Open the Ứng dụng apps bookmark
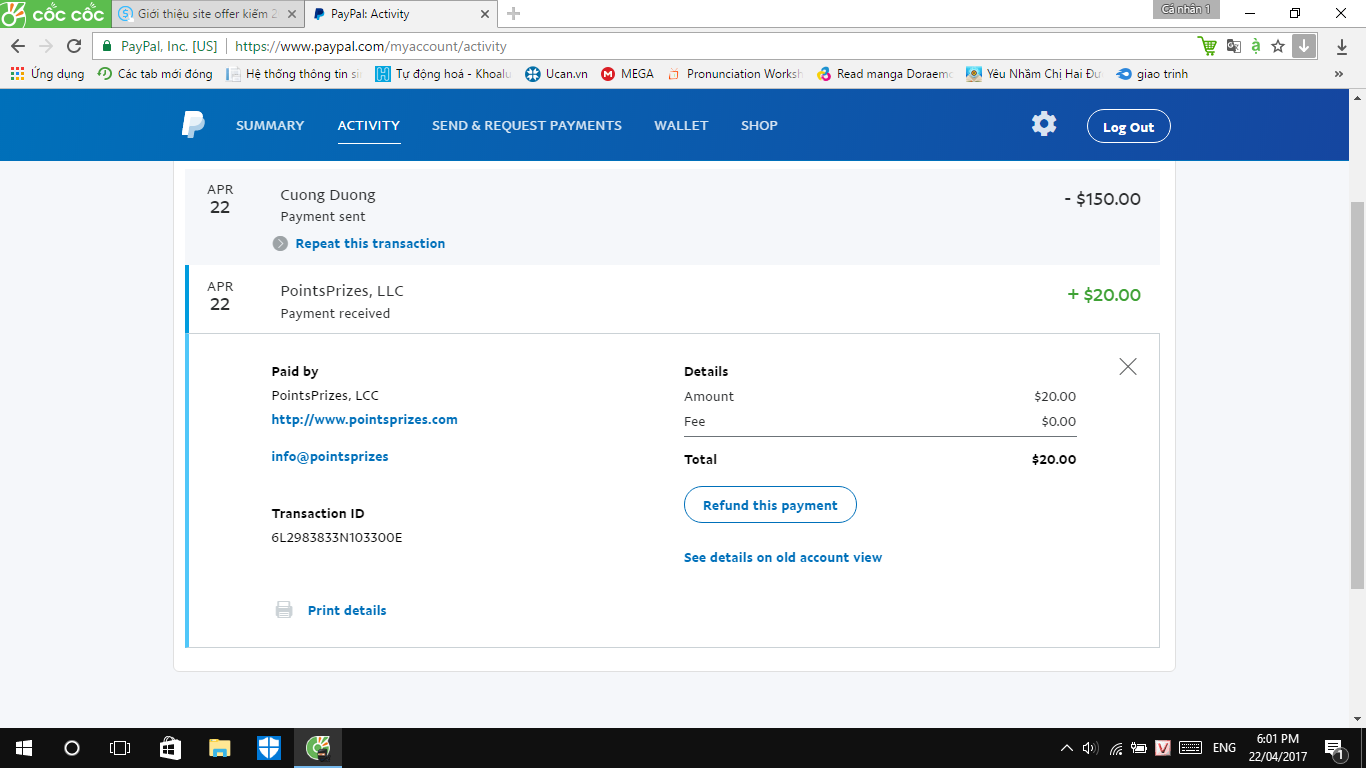 47,74
